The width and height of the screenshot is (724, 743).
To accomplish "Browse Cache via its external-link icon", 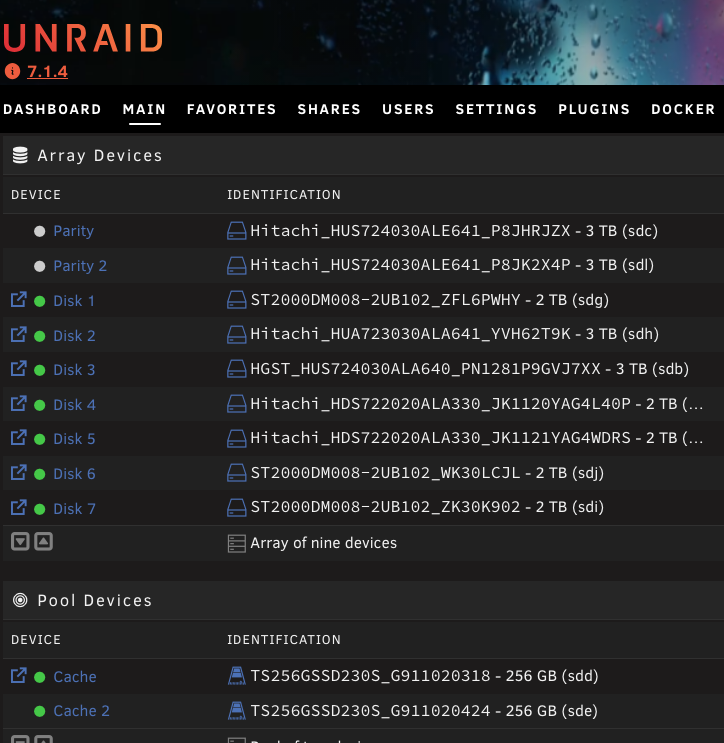I will [18, 676].
